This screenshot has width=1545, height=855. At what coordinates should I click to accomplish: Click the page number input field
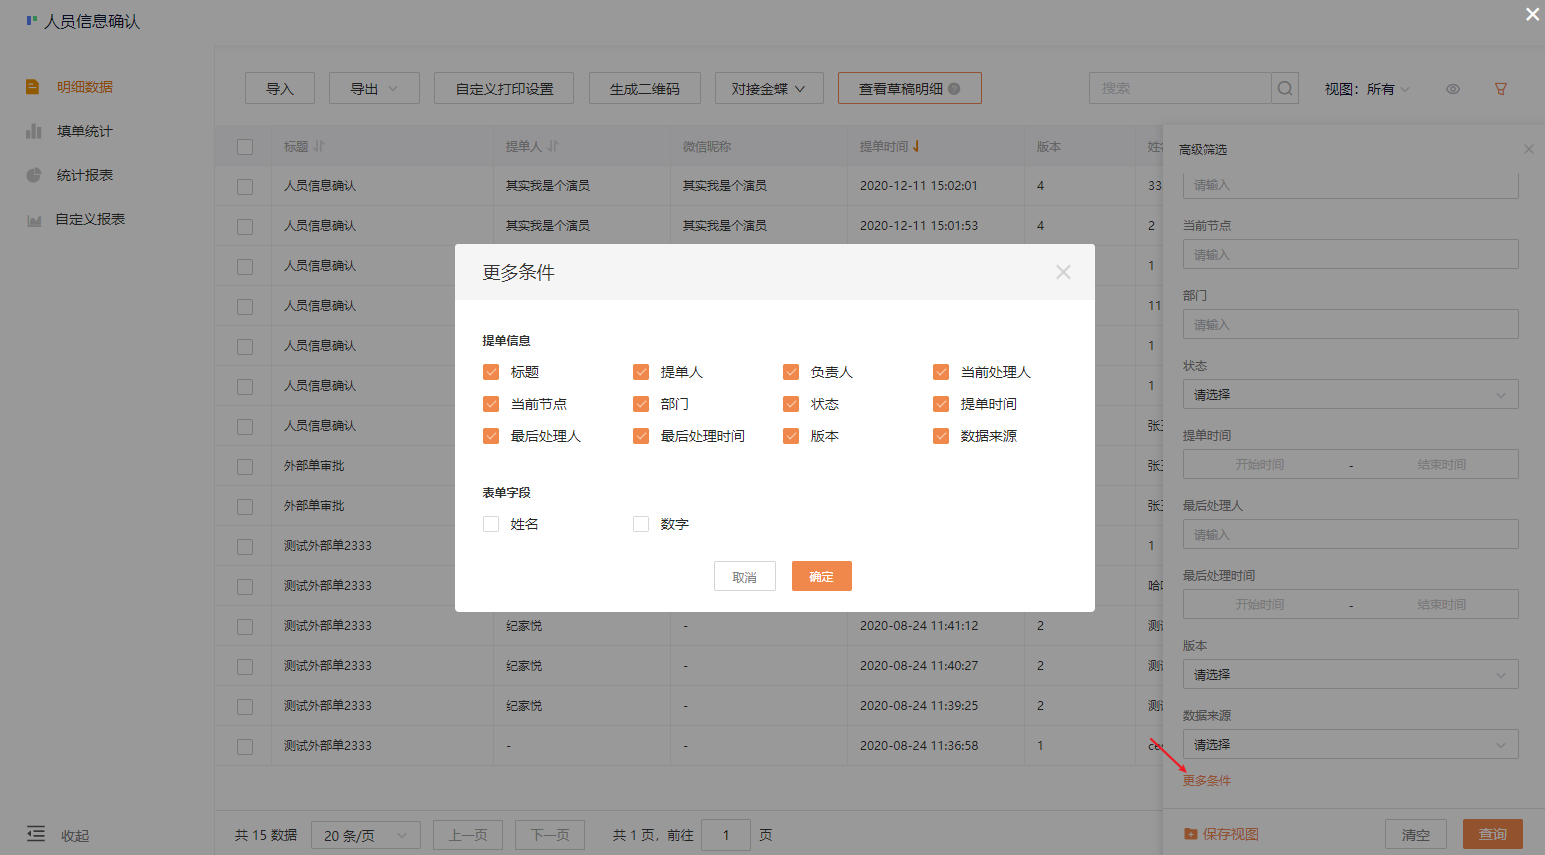coord(726,835)
